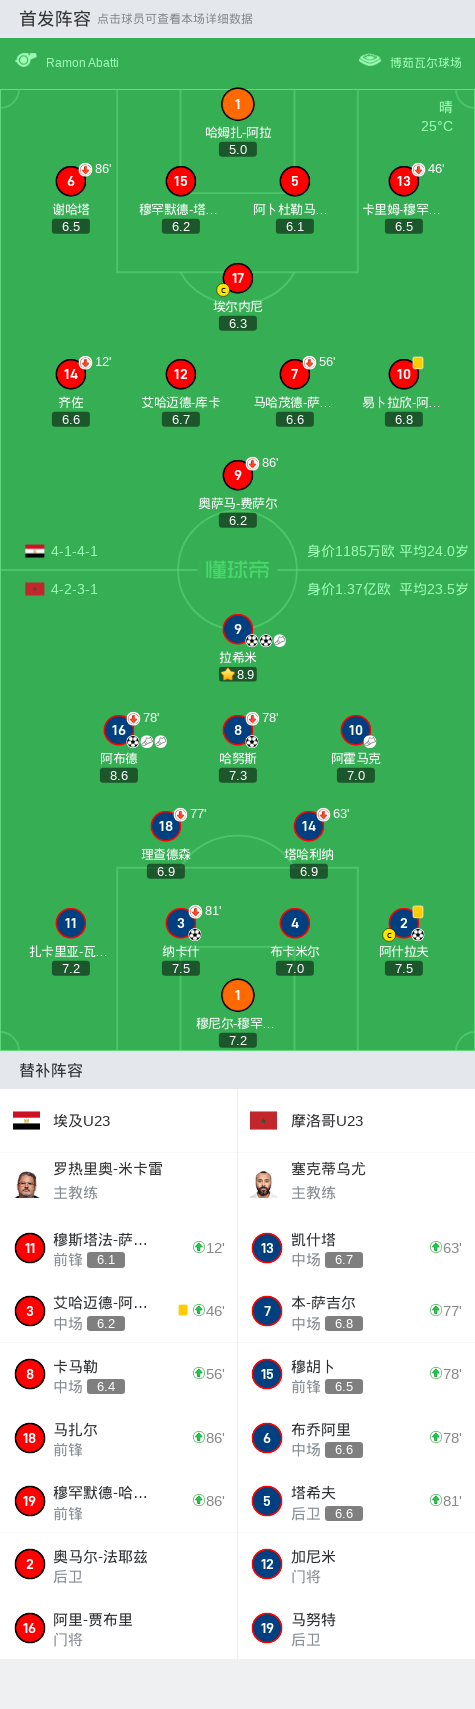Select Morocco captain number 2 阿什拉夫 badge

pyautogui.click(x=403, y=923)
